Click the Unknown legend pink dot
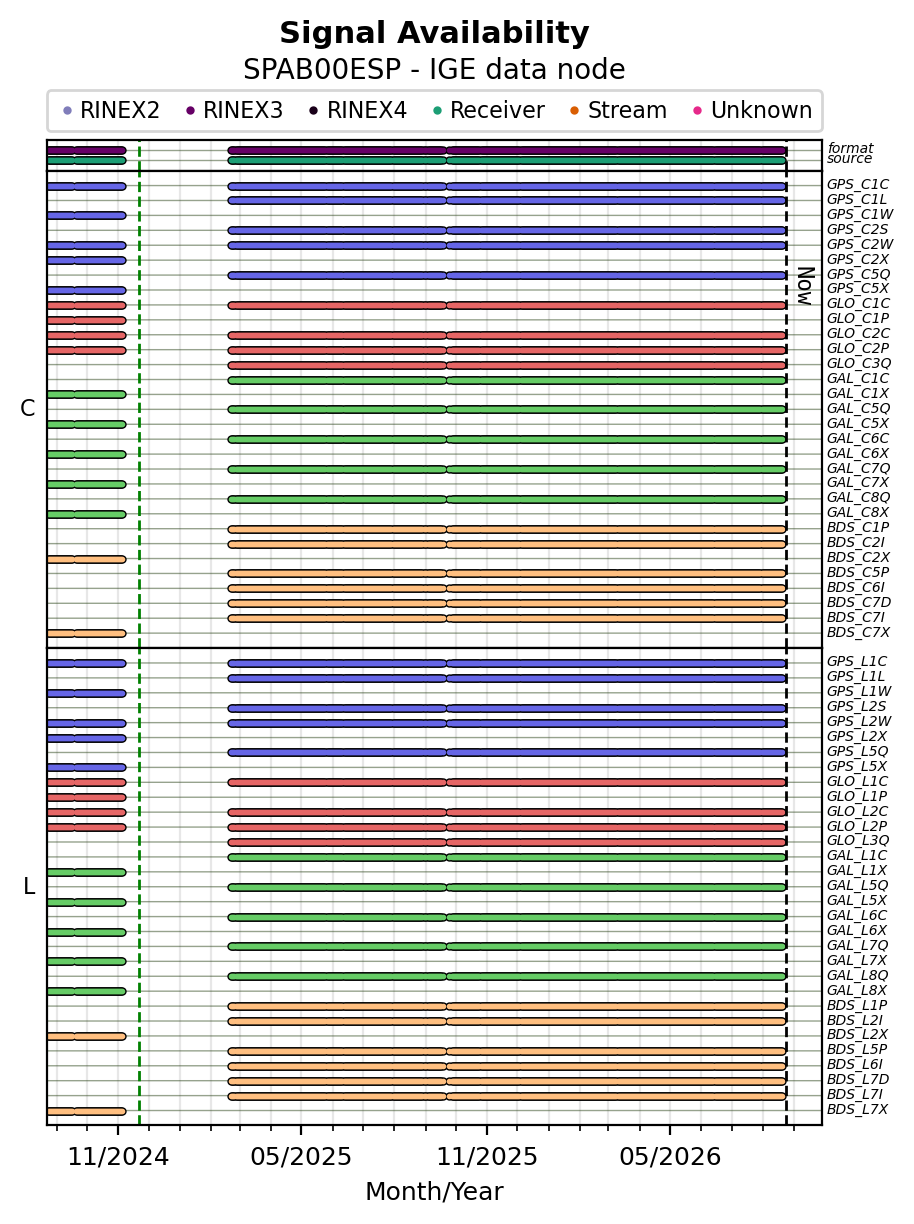The width and height of the screenshot is (914, 1224). tap(696, 111)
